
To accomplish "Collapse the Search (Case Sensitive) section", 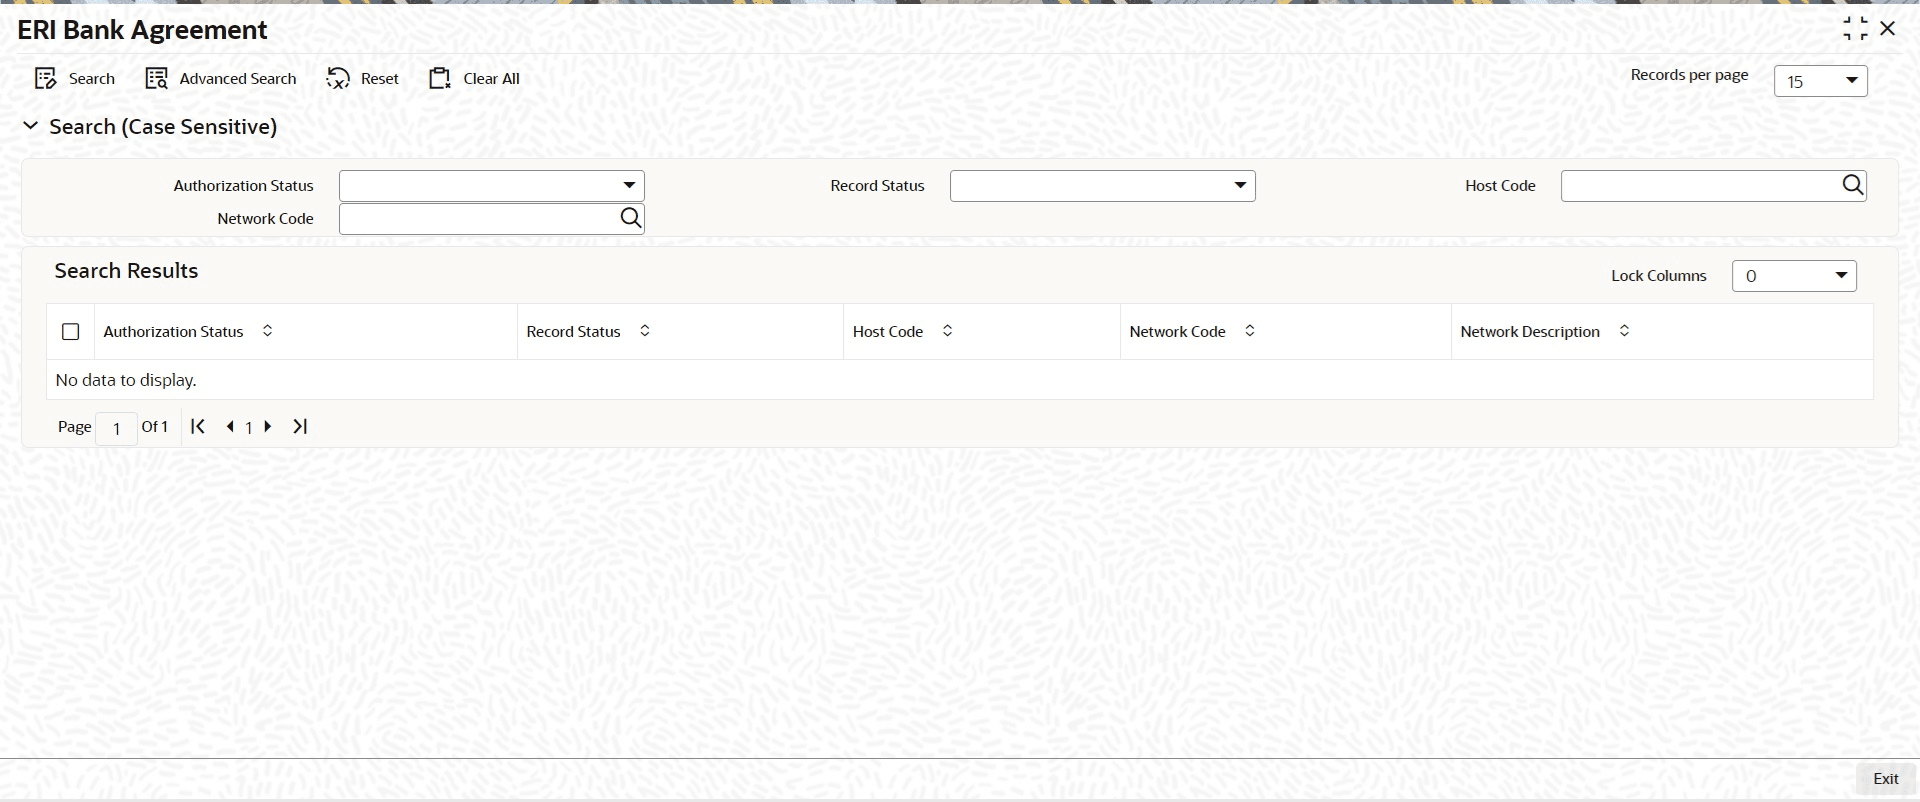I will click(x=31, y=126).
